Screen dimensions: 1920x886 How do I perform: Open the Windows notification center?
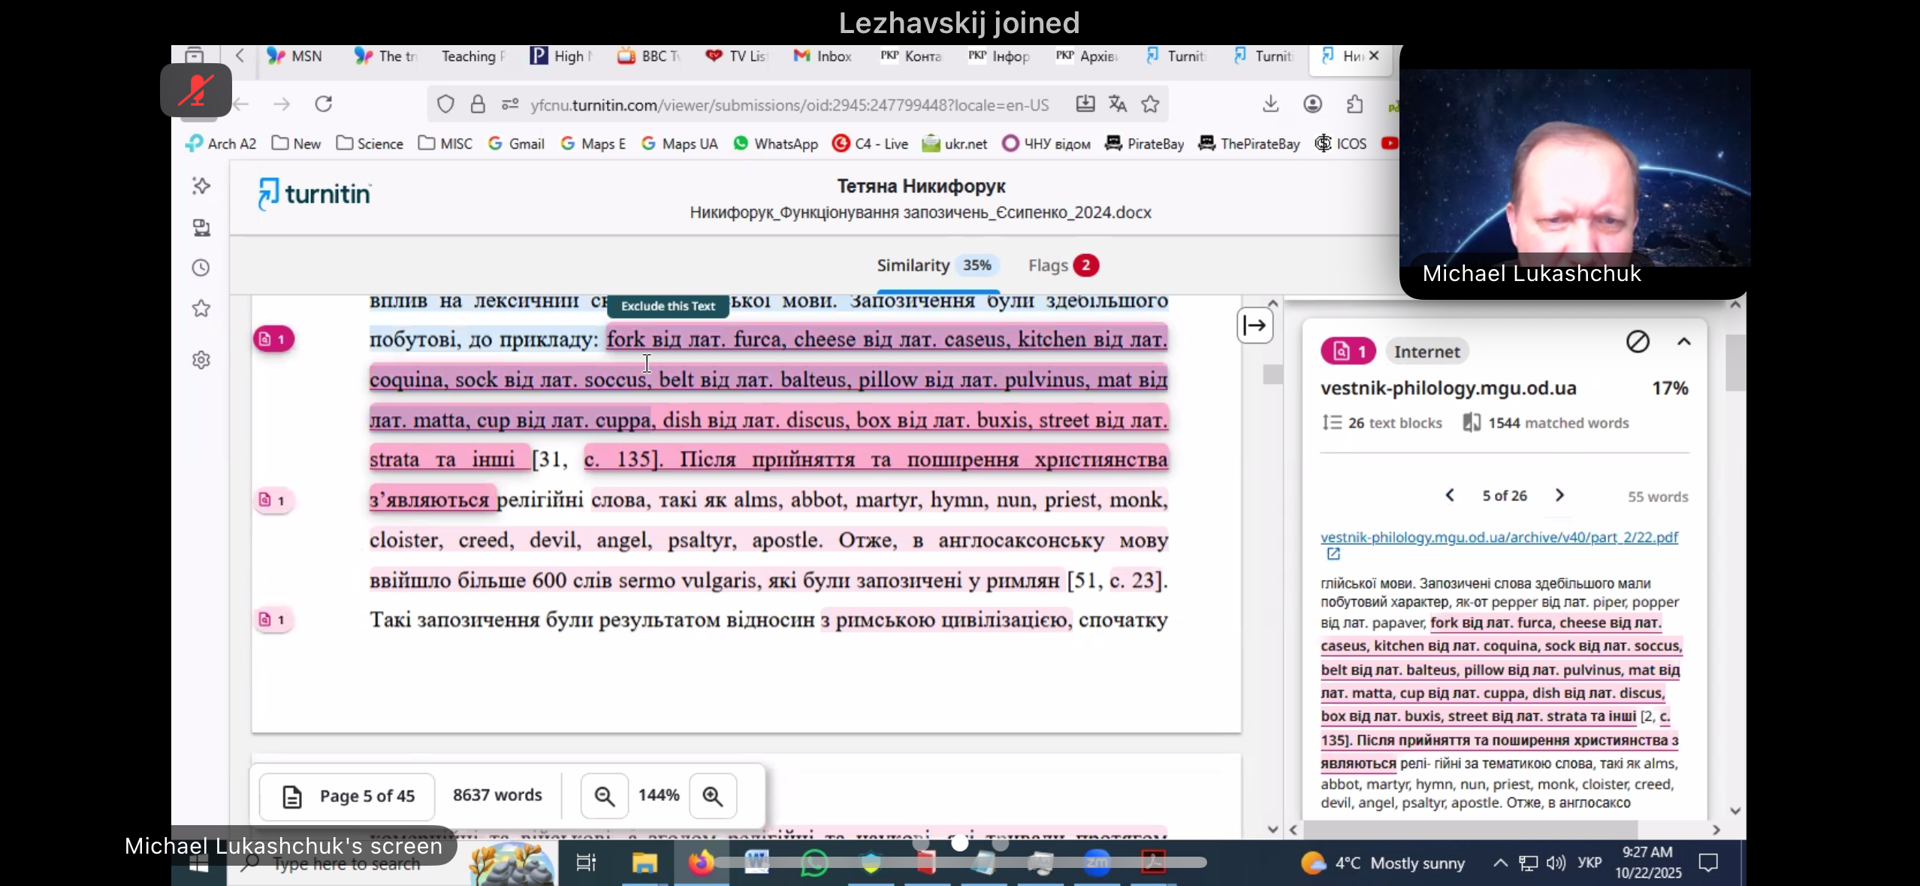1709,863
